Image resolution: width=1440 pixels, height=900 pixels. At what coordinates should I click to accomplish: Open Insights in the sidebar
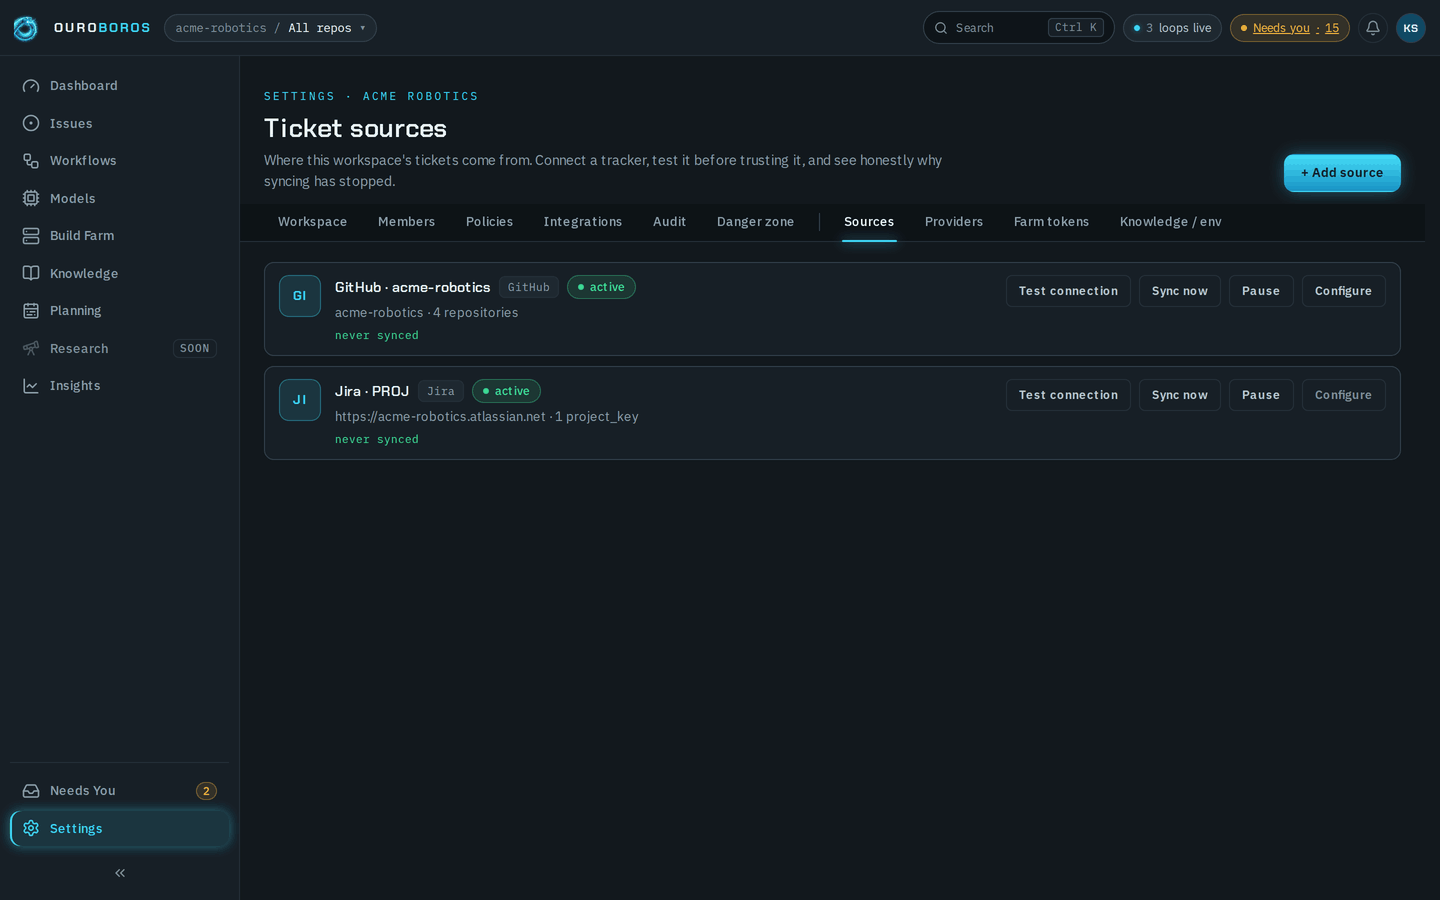point(120,386)
